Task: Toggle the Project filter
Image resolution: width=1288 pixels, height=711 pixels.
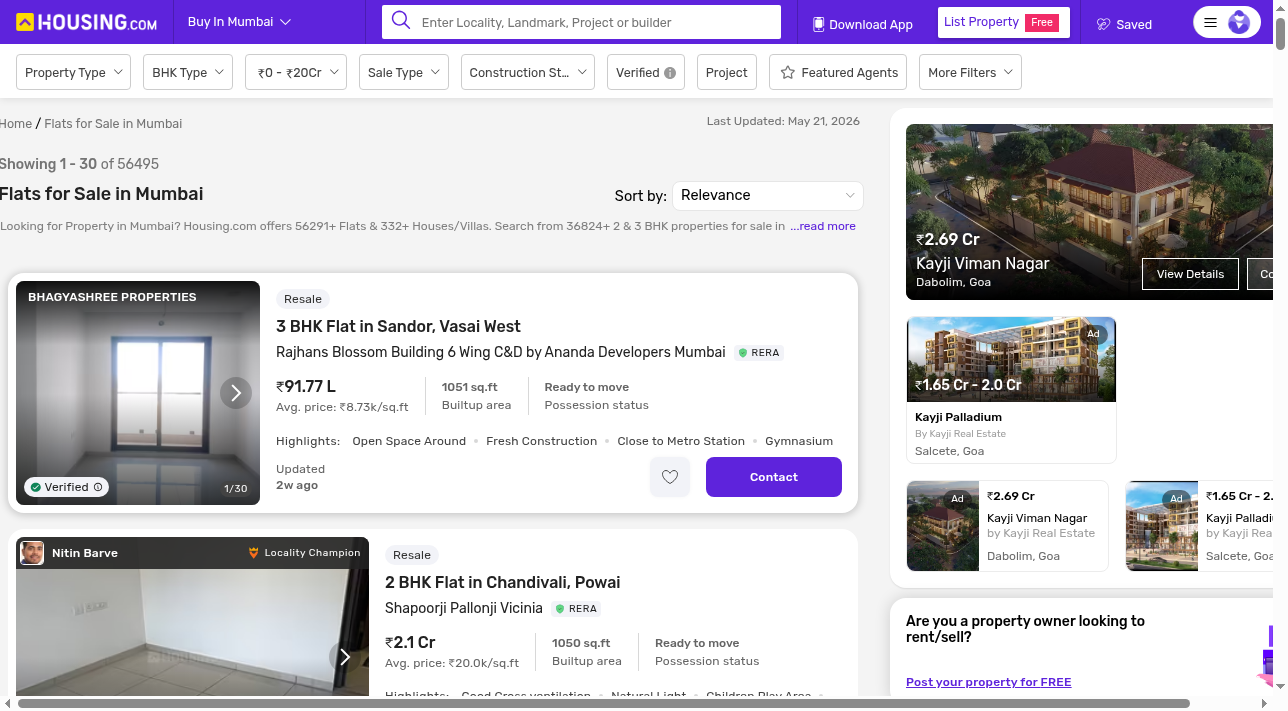Action: (x=727, y=73)
